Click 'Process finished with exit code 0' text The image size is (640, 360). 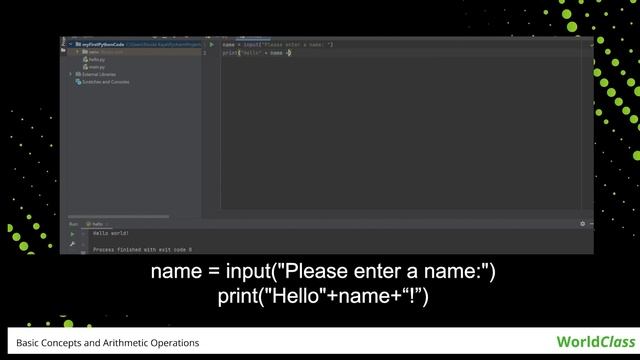(142, 249)
